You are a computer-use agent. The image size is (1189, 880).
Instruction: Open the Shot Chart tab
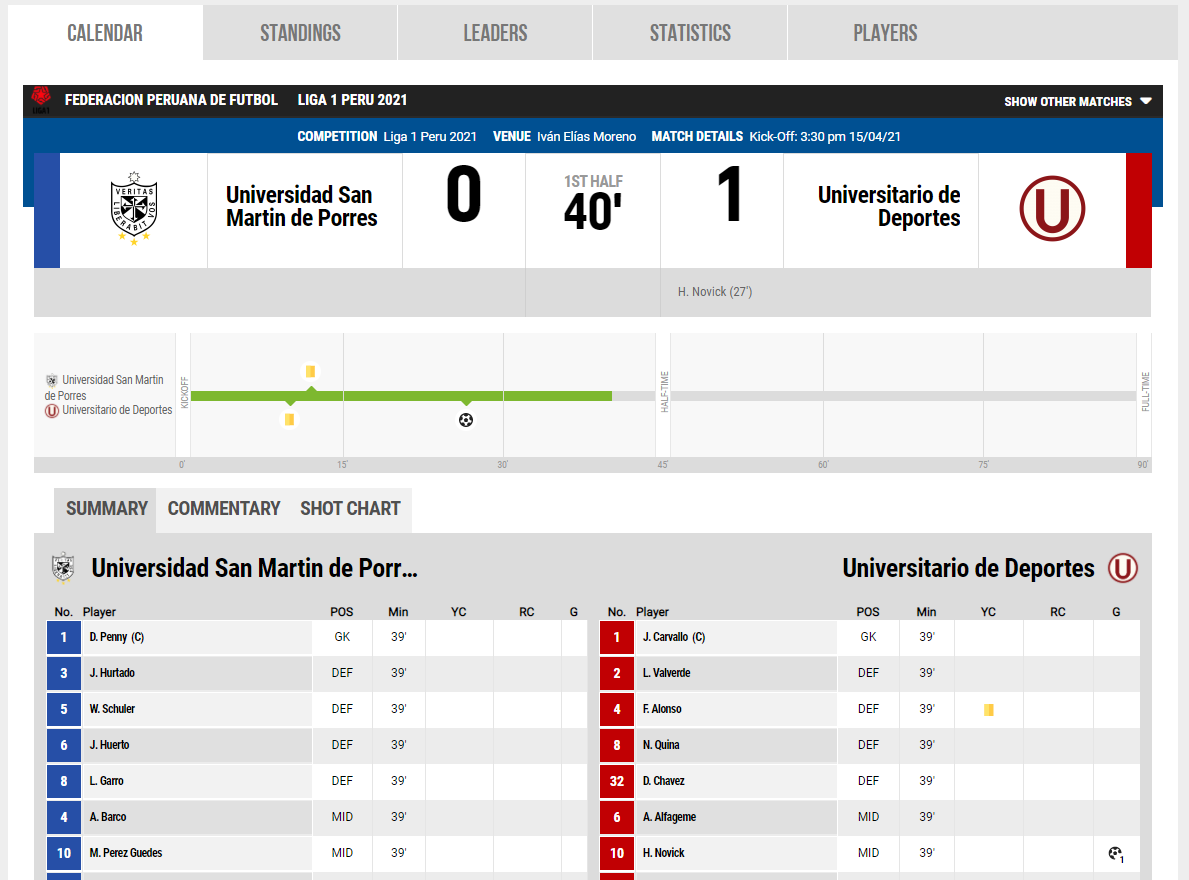point(350,509)
